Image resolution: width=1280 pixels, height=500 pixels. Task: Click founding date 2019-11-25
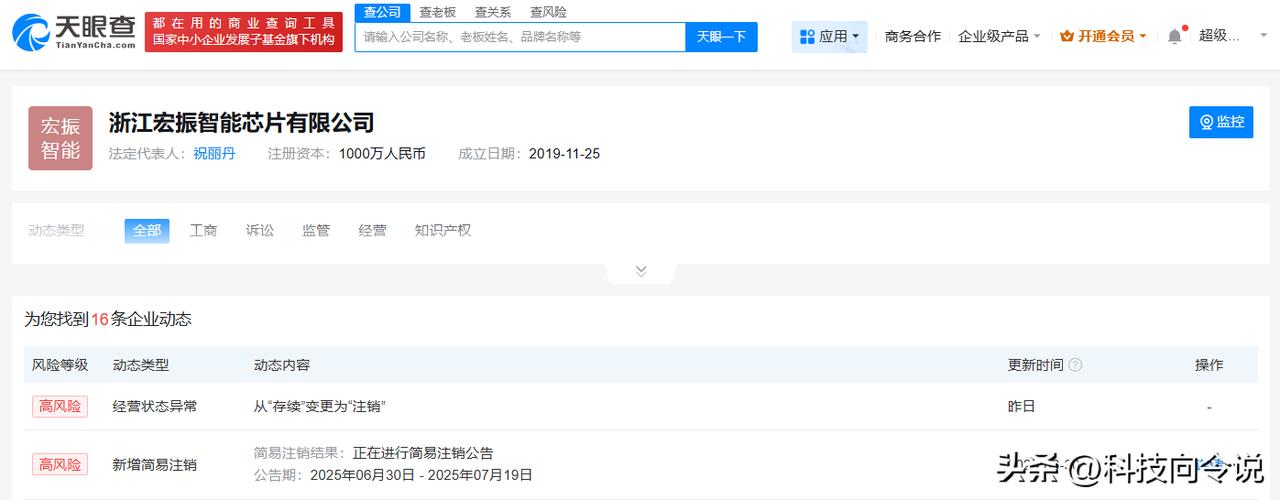click(564, 154)
